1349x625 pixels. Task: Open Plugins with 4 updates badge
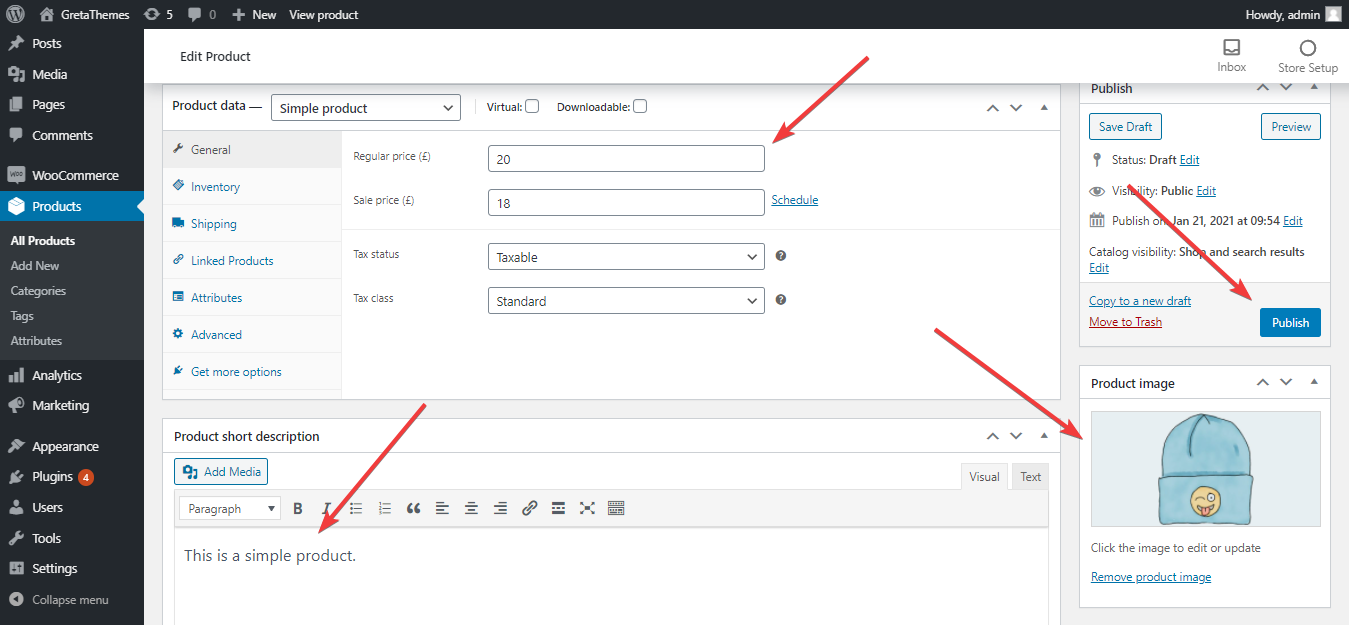pos(72,476)
